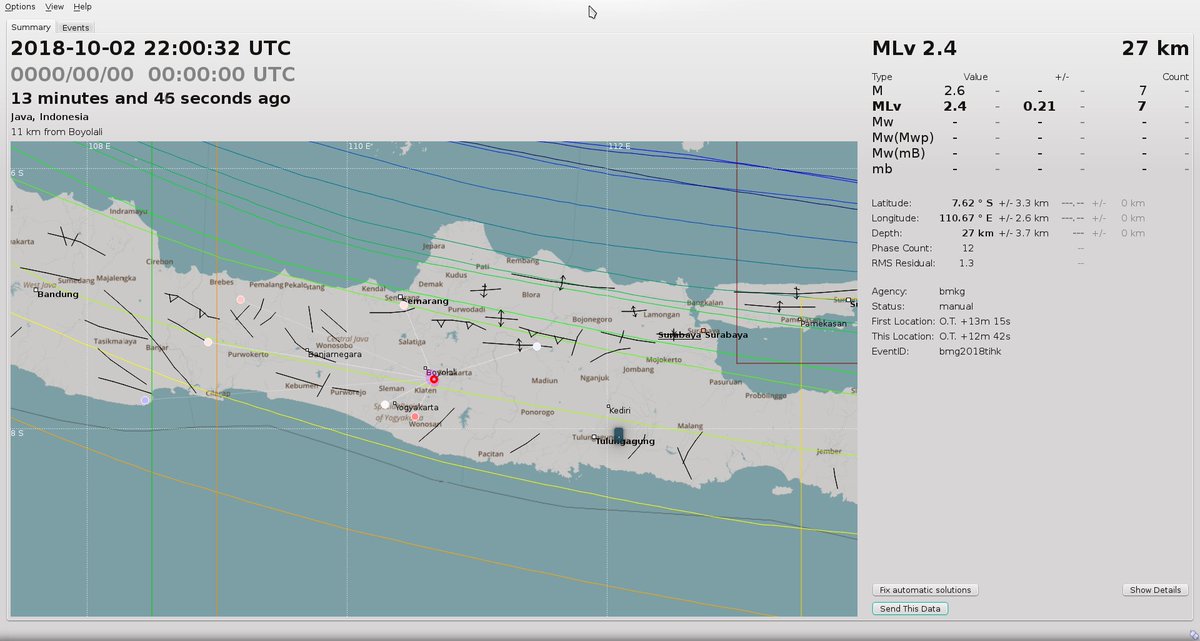
Task: Click the Madiun label on map
Action: (x=545, y=380)
